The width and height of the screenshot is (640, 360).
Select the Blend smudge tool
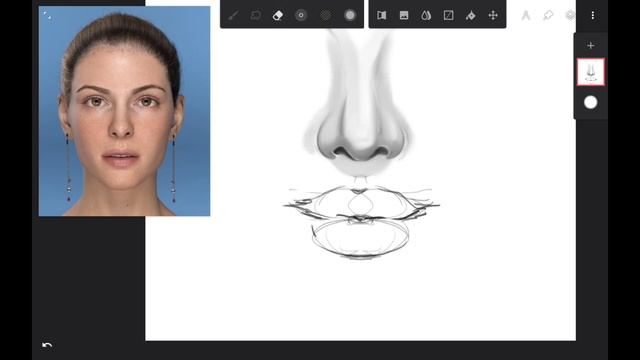[x=256, y=16]
